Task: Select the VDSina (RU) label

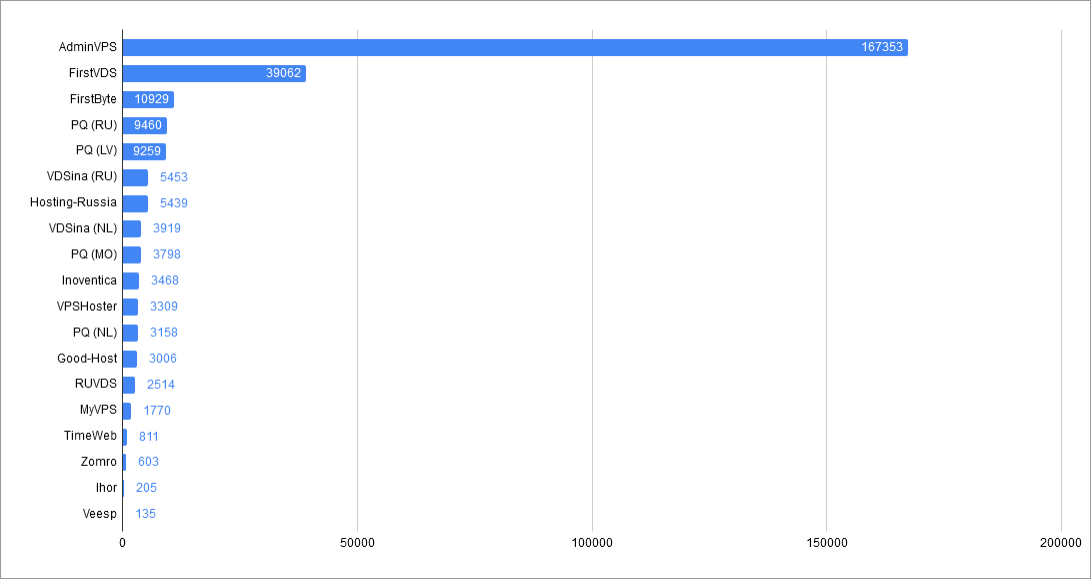Action: point(82,177)
